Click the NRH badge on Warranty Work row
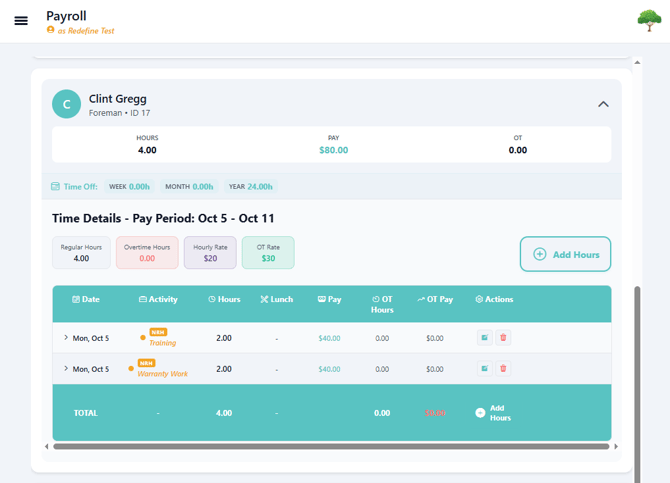Screen dimensions: 670x483 pyautogui.click(x=146, y=363)
